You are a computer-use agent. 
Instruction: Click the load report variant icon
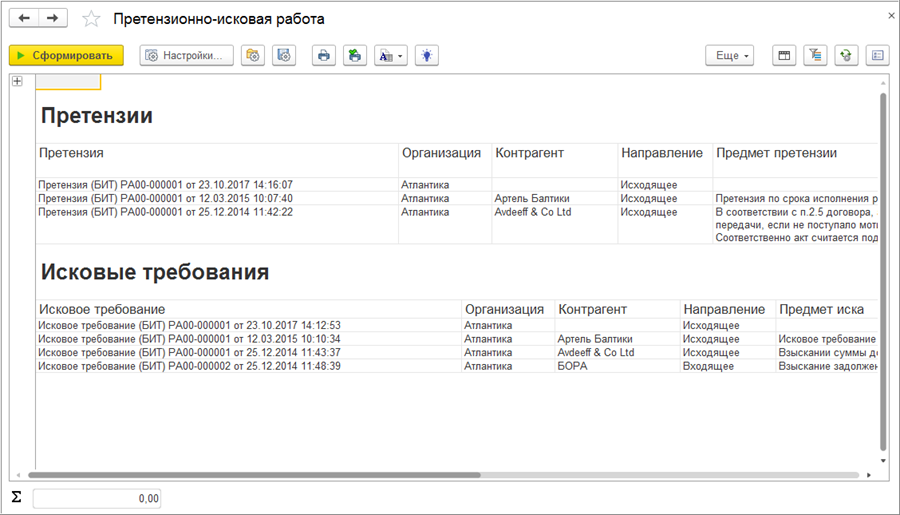pyautogui.click(x=253, y=56)
